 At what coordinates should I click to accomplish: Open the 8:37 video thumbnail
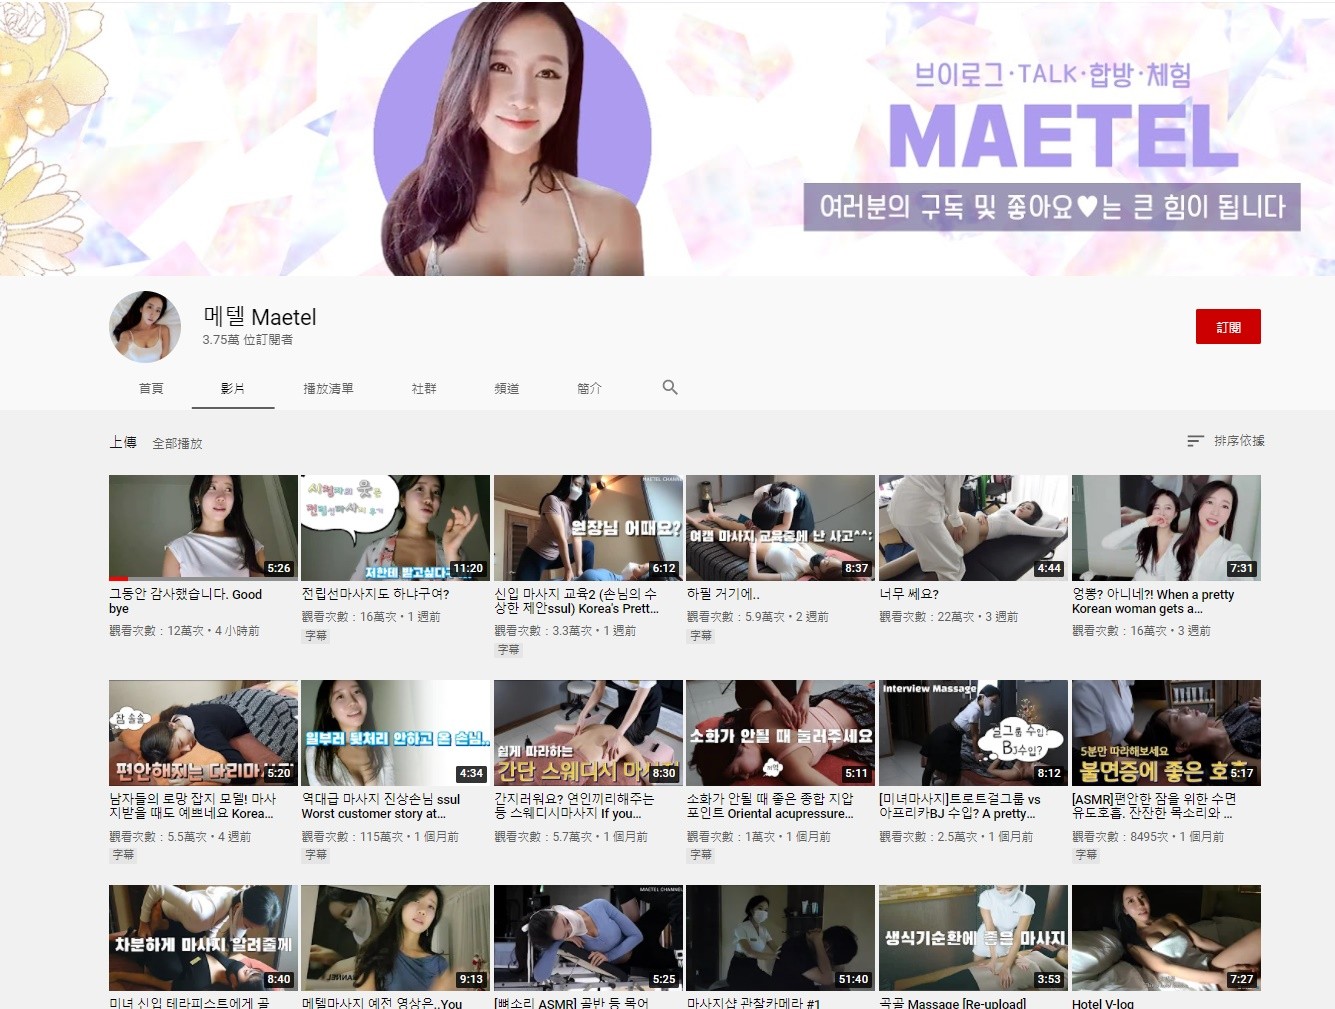(x=781, y=528)
